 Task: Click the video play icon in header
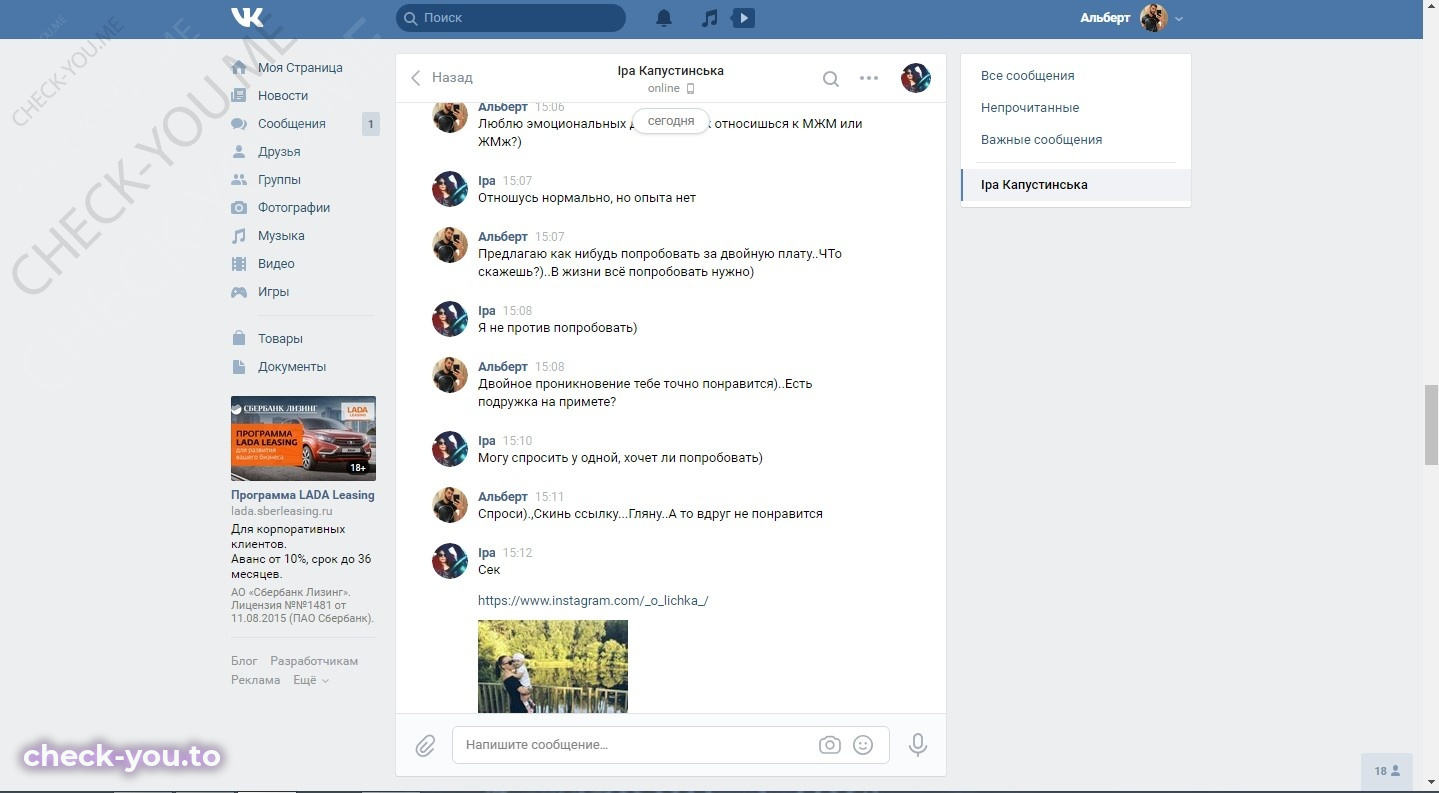click(743, 18)
